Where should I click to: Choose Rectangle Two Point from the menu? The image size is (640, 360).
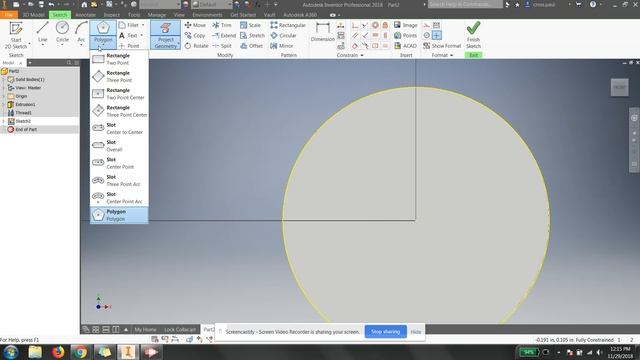(119, 59)
